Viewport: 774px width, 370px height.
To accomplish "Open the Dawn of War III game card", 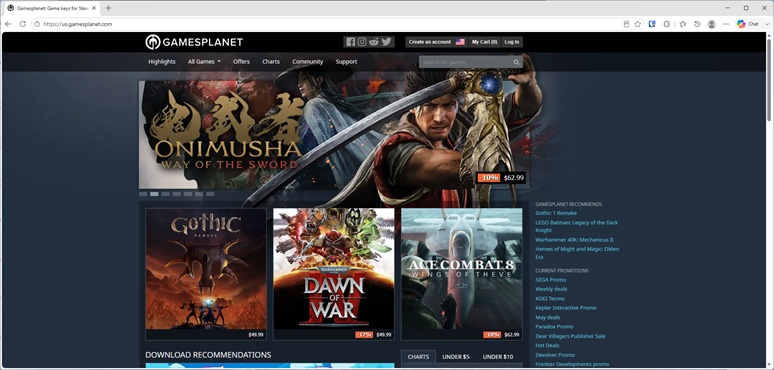I will tap(334, 274).
